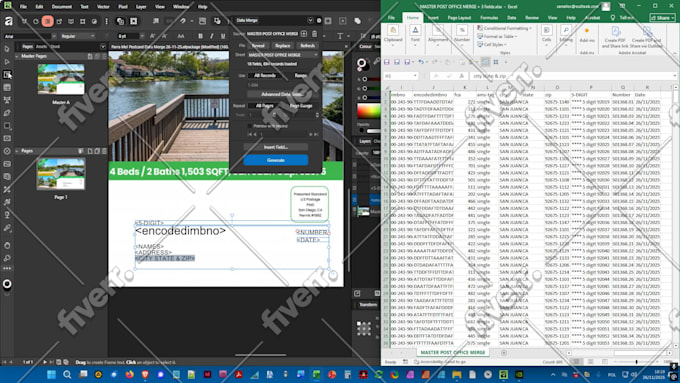Select the Zoom magnifier tool
The image size is (680, 383).
click(7, 258)
